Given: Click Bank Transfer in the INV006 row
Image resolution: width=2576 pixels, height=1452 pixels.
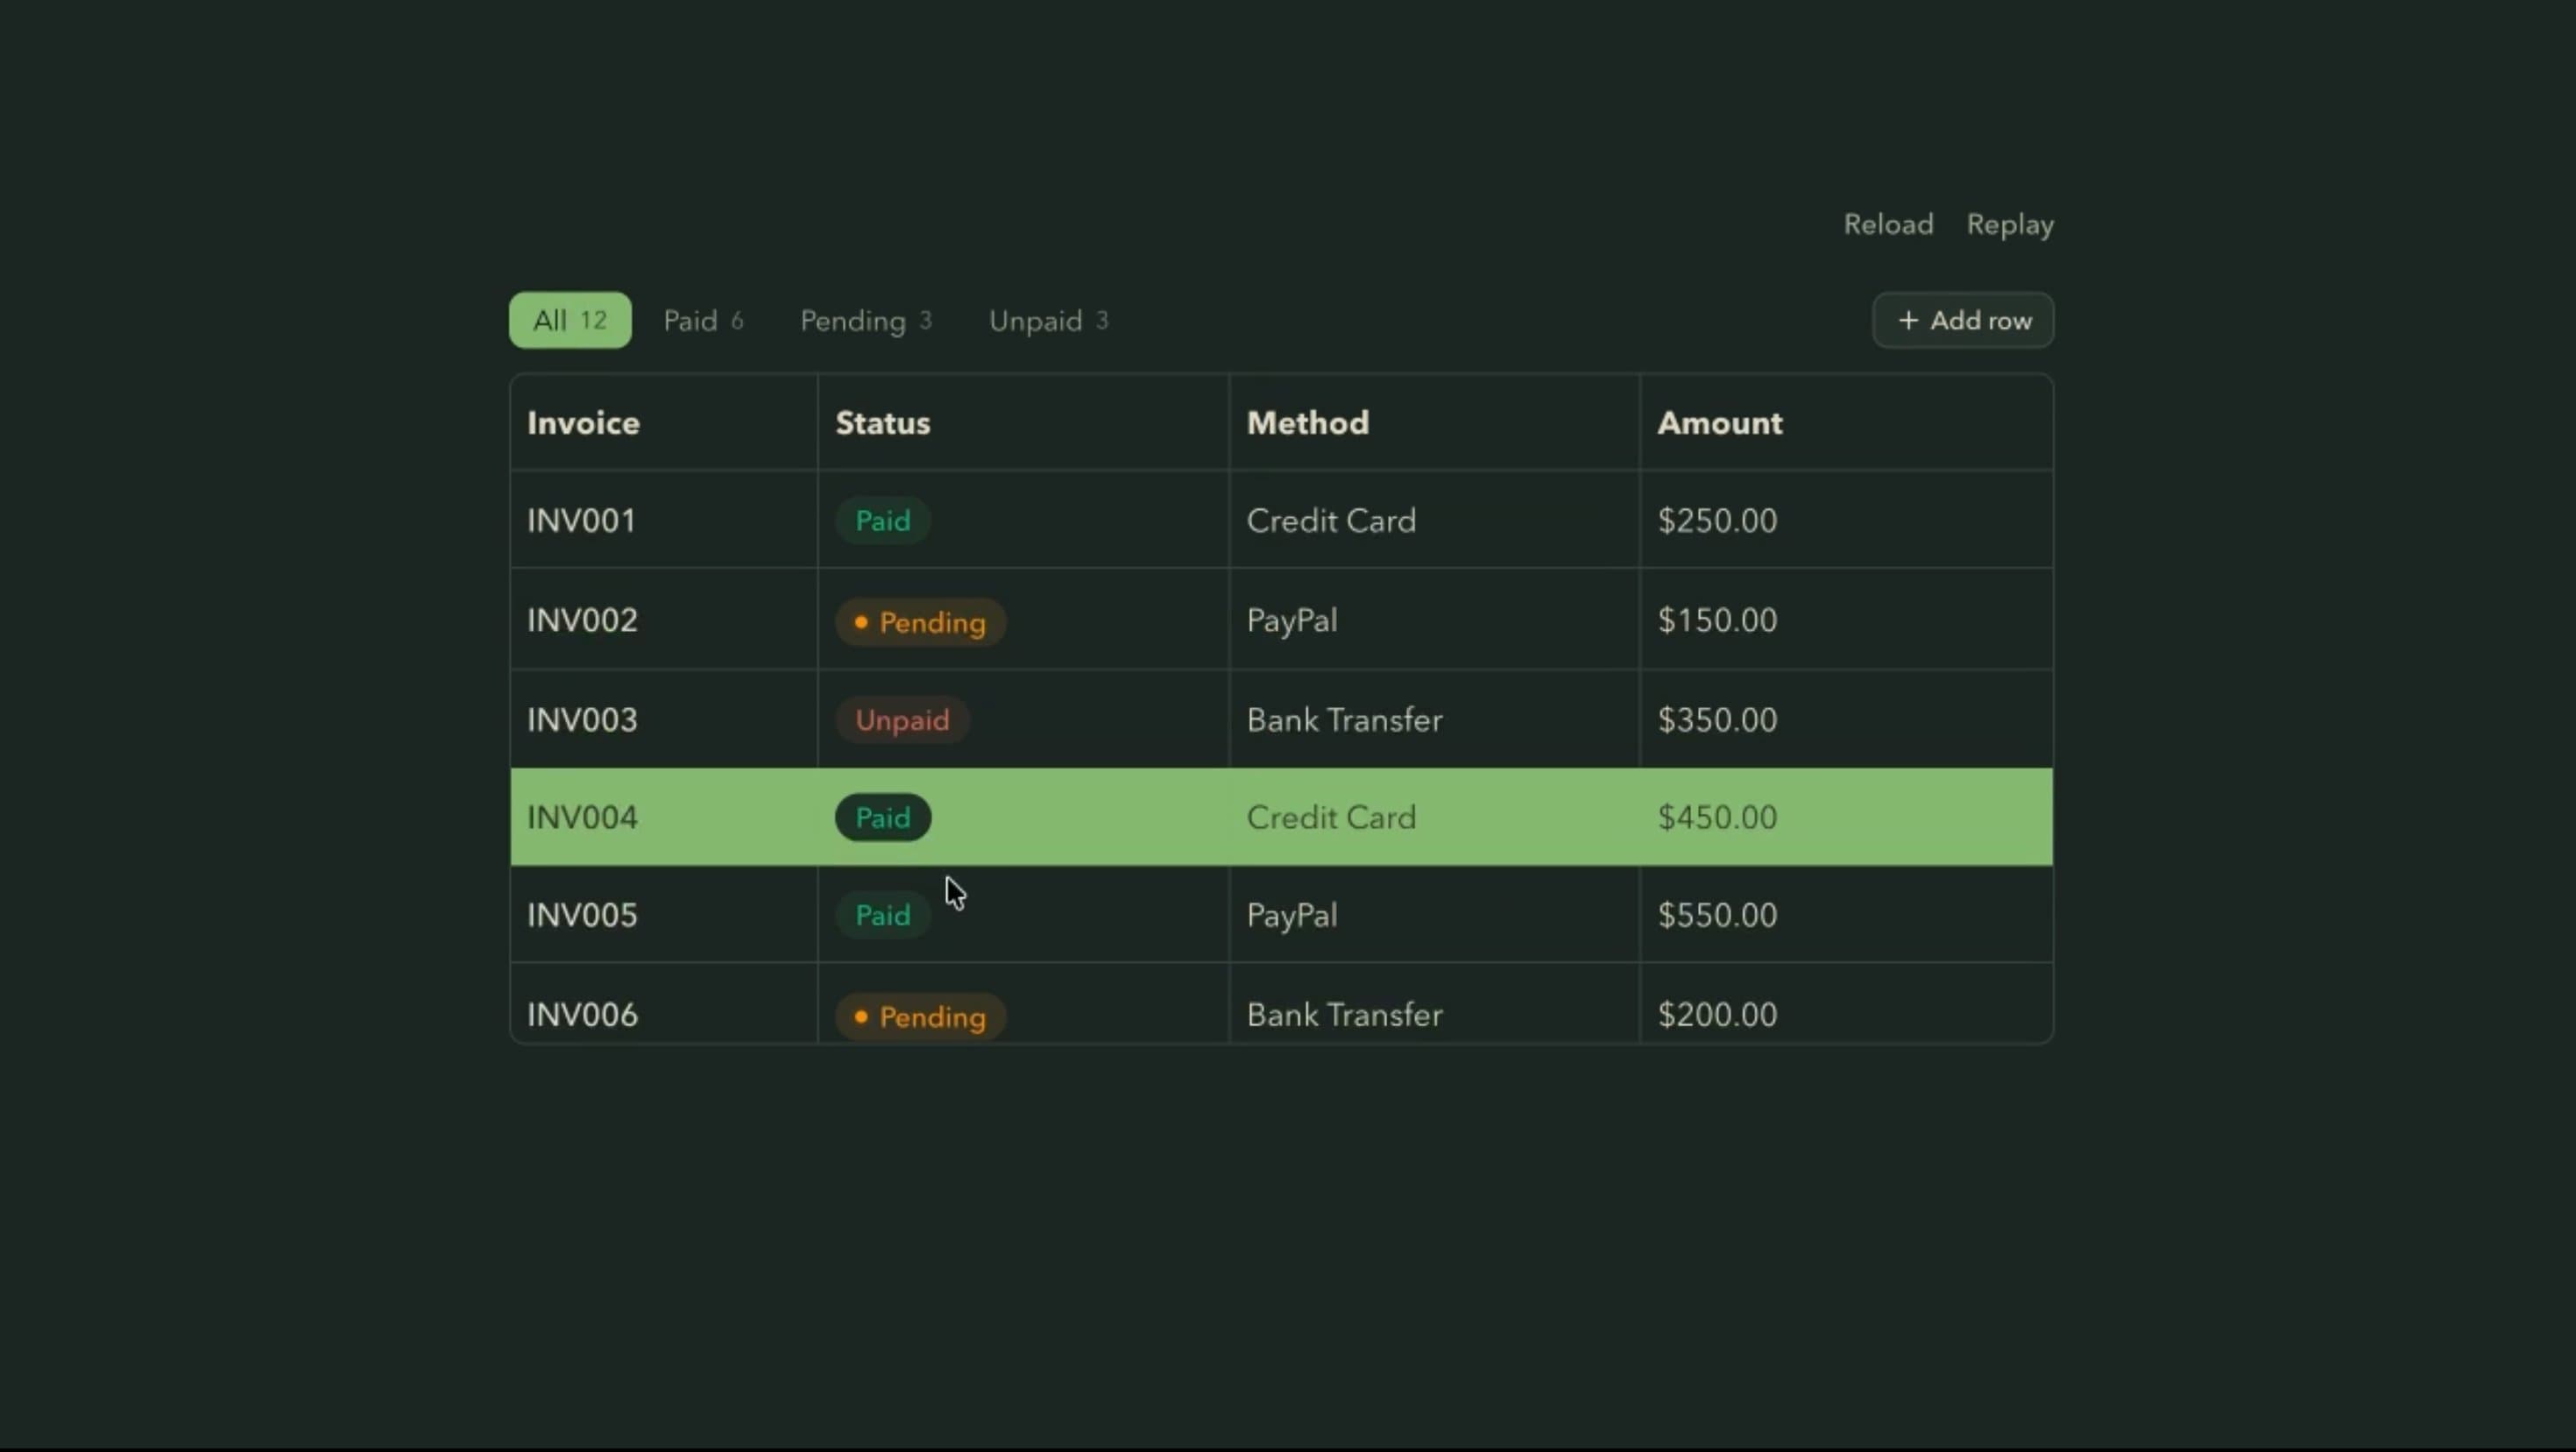Looking at the screenshot, I should click(1344, 1015).
